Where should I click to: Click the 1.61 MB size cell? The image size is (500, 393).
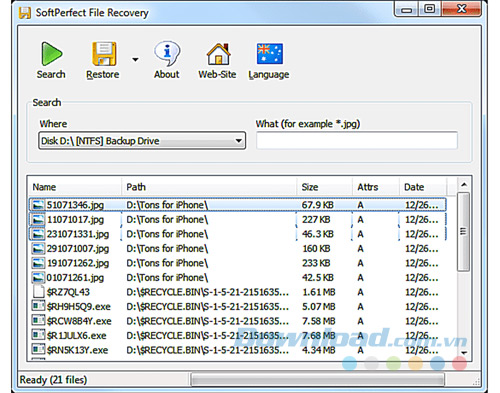coord(318,292)
